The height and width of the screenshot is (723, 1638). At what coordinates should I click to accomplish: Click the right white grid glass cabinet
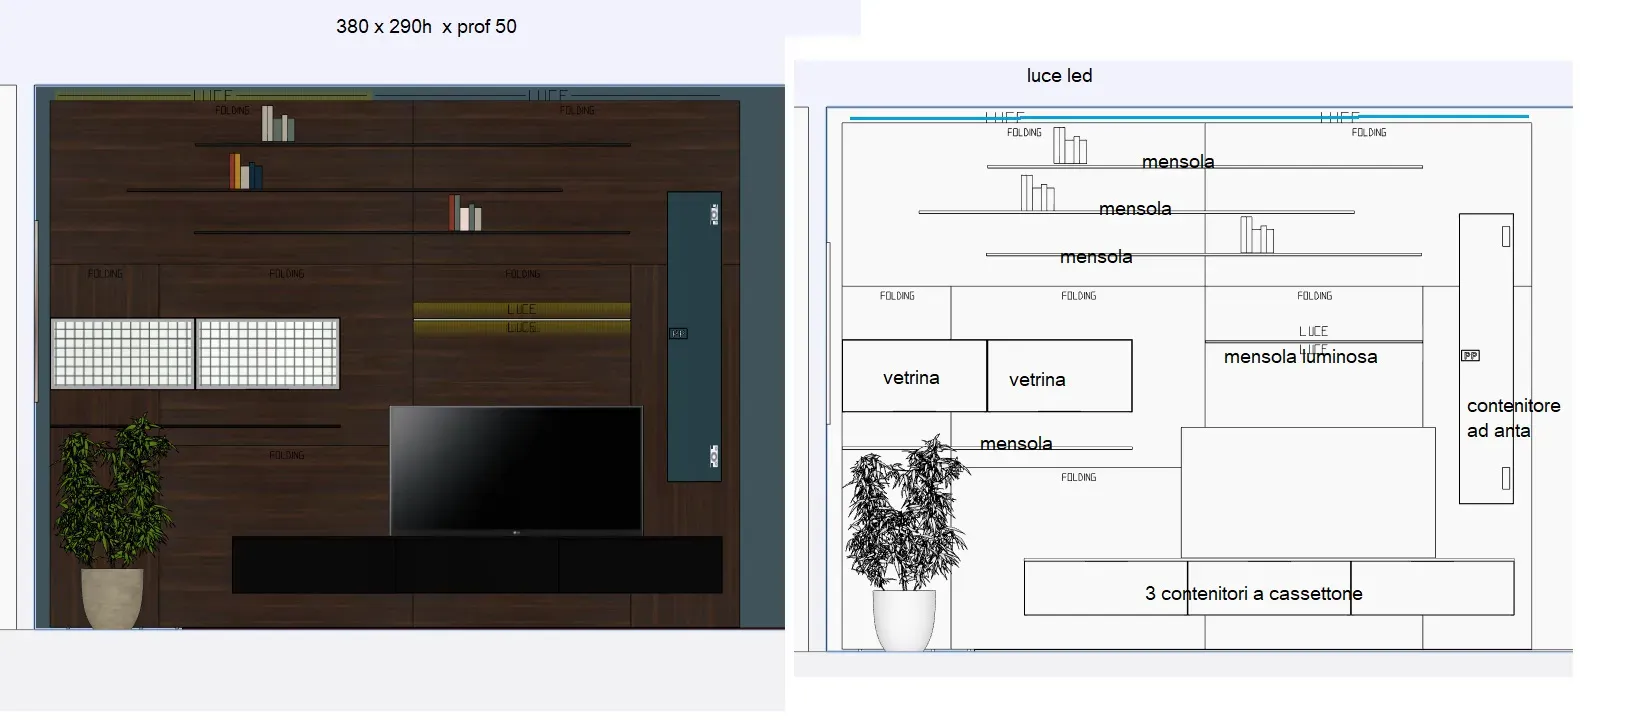[x=268, y=353]
